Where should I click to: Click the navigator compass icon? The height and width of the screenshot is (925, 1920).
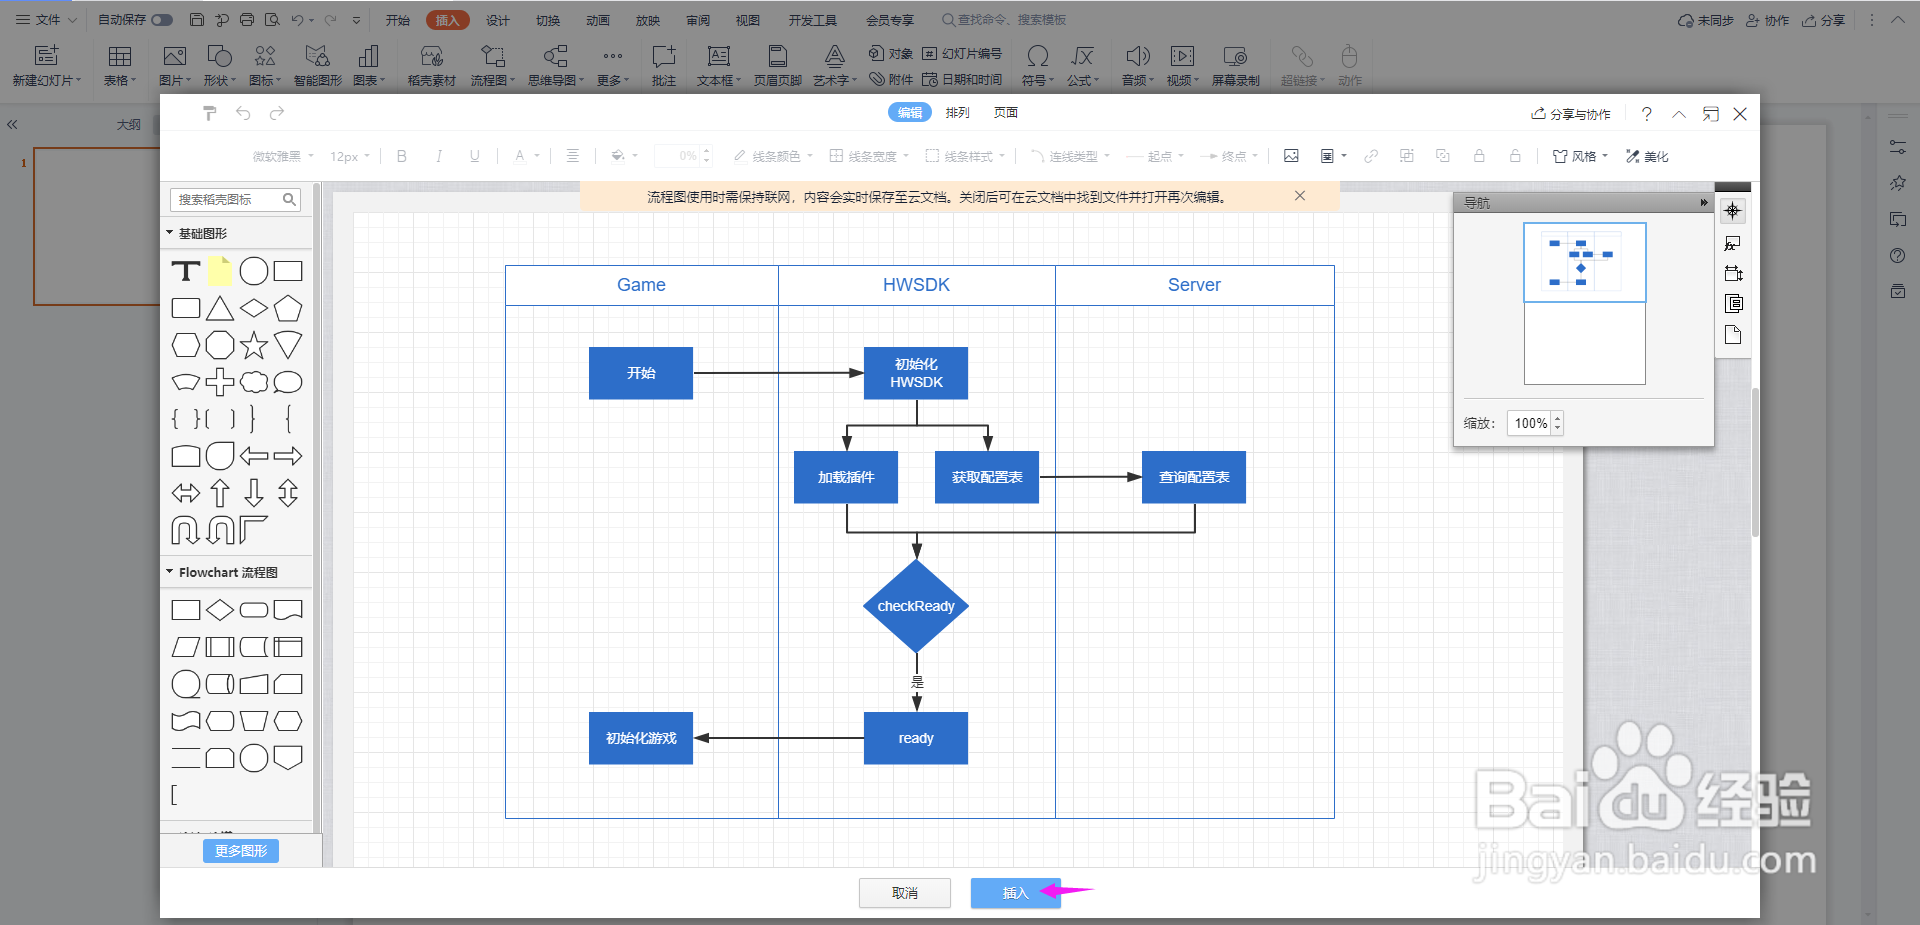pyautogui.click(x=1733, y=211)
